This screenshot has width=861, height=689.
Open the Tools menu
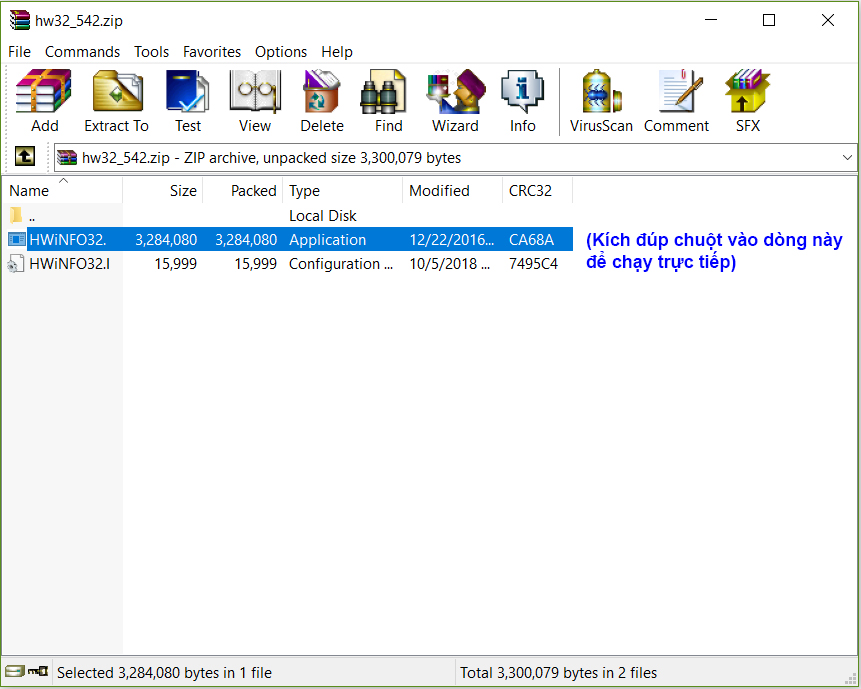152,52
